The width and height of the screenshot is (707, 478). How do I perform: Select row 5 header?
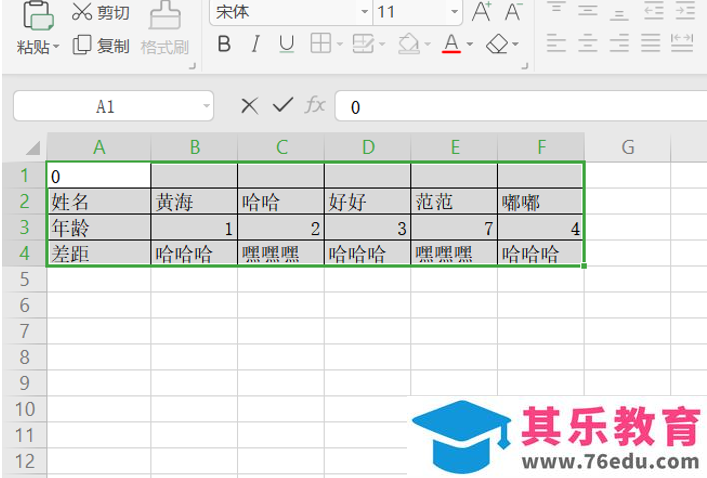click(24, 280)
